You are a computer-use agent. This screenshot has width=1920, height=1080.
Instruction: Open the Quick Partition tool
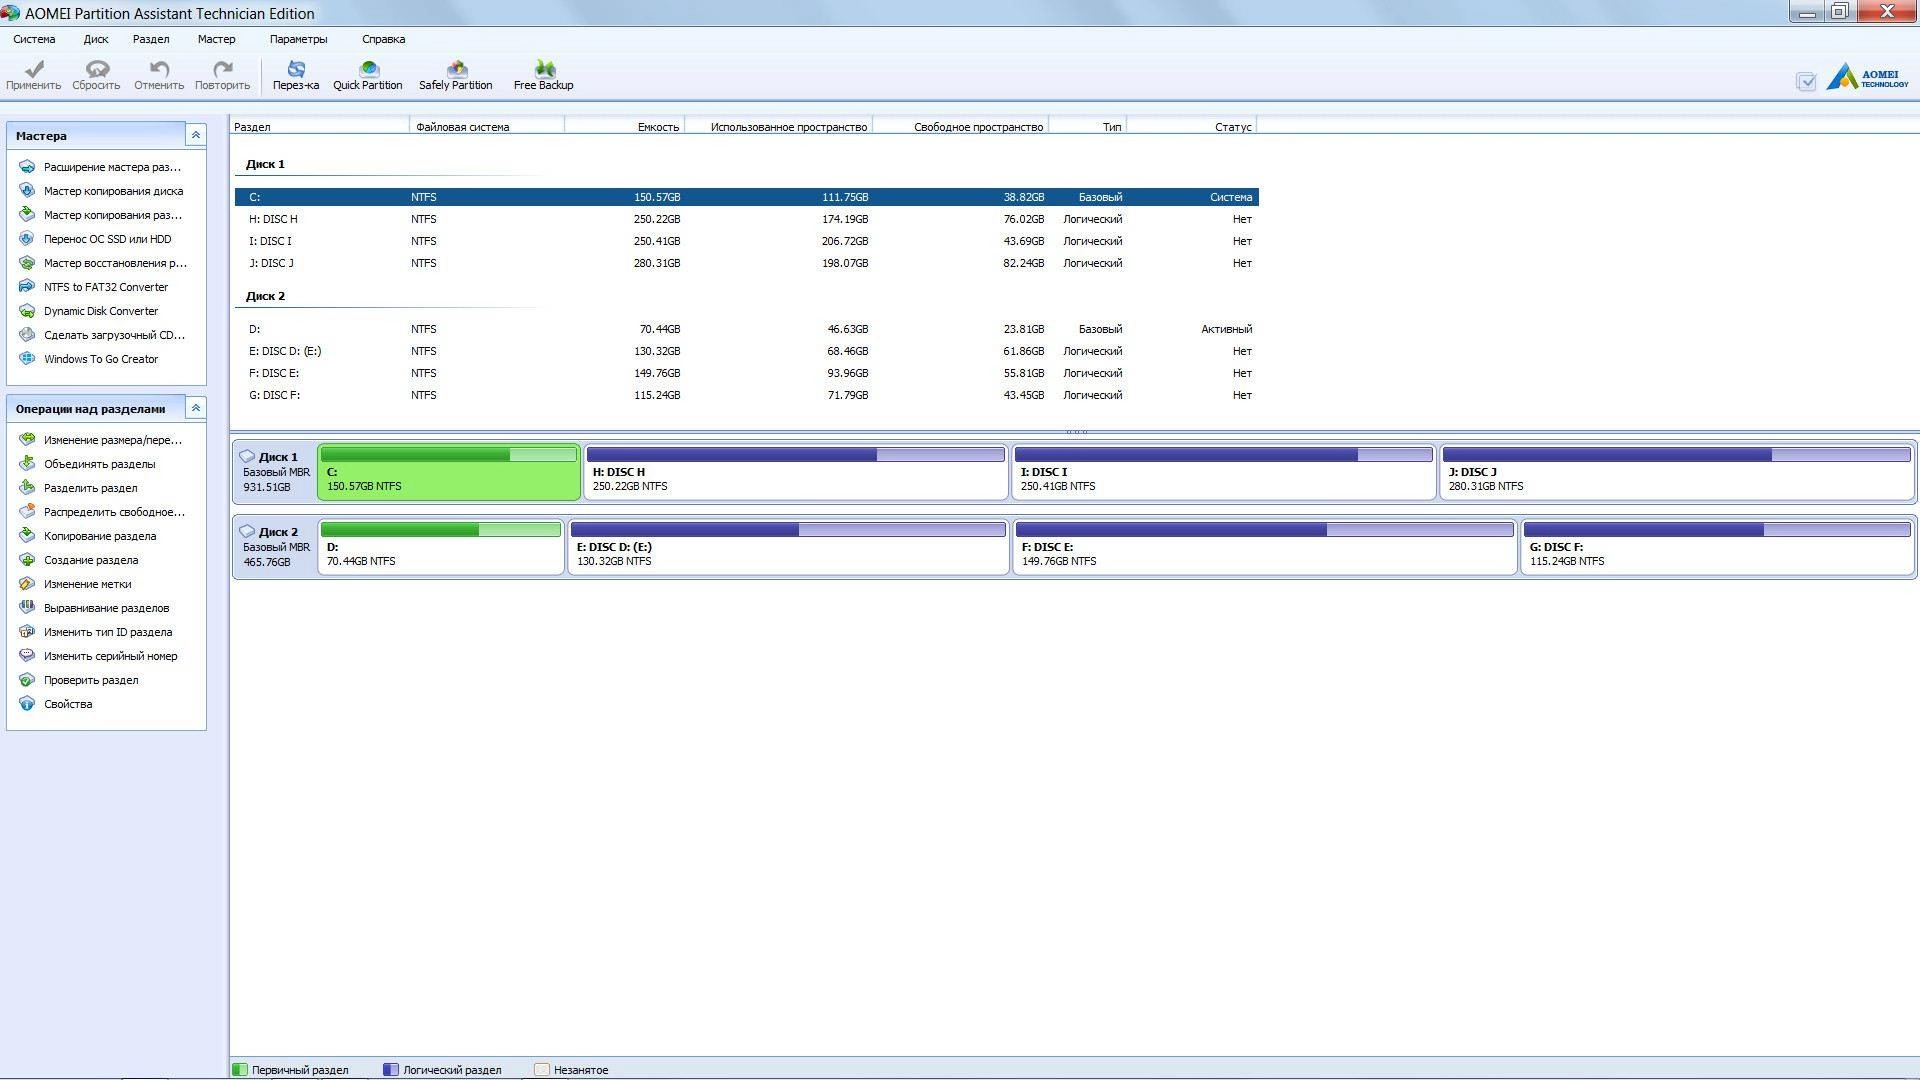coord(368,75)
